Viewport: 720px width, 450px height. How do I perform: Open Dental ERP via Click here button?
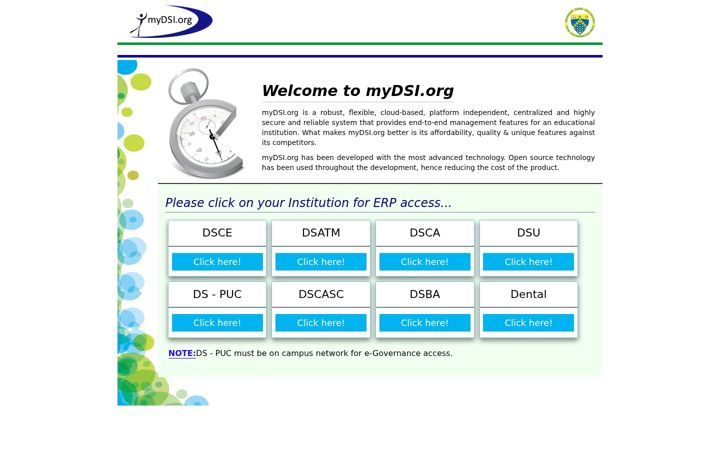(529, 323)
